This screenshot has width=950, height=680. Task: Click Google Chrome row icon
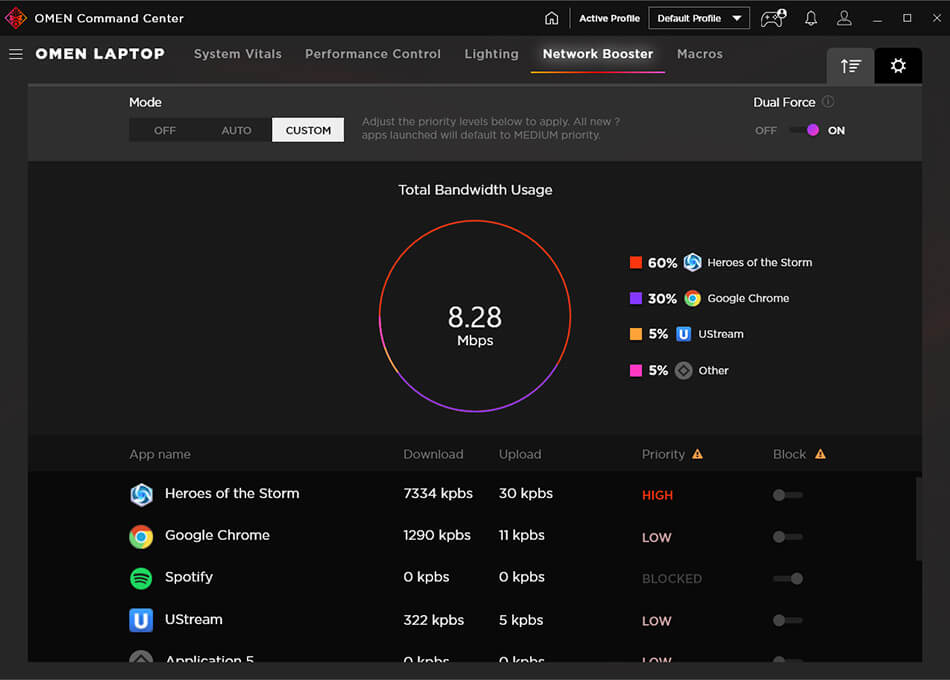tap(141, 536)
